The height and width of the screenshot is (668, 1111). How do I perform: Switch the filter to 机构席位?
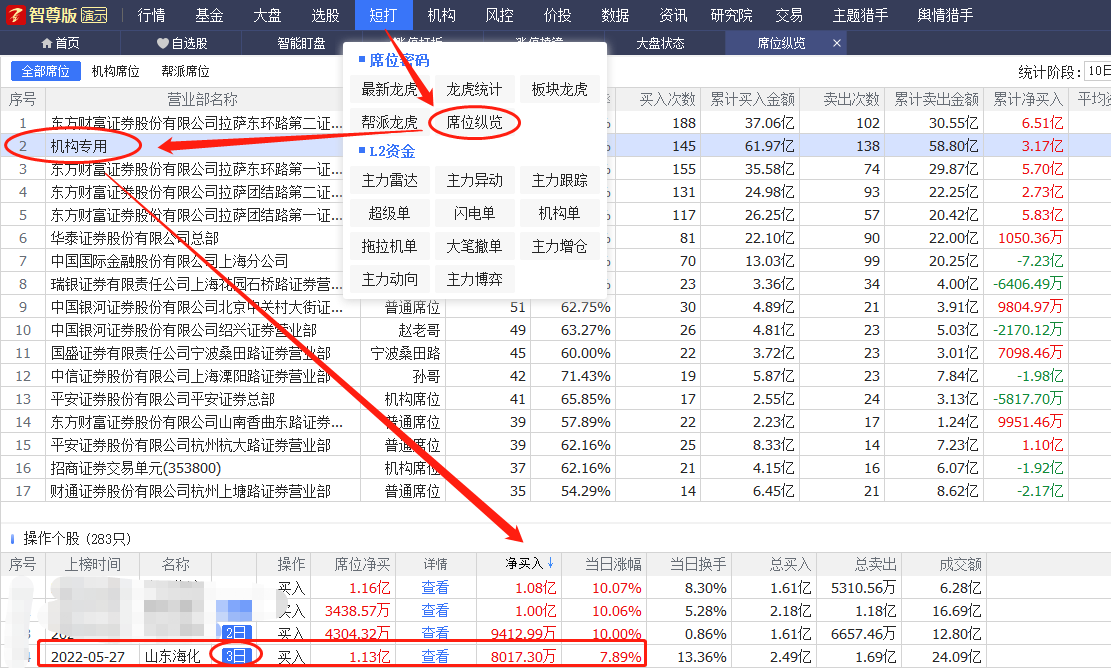[115, 71]
